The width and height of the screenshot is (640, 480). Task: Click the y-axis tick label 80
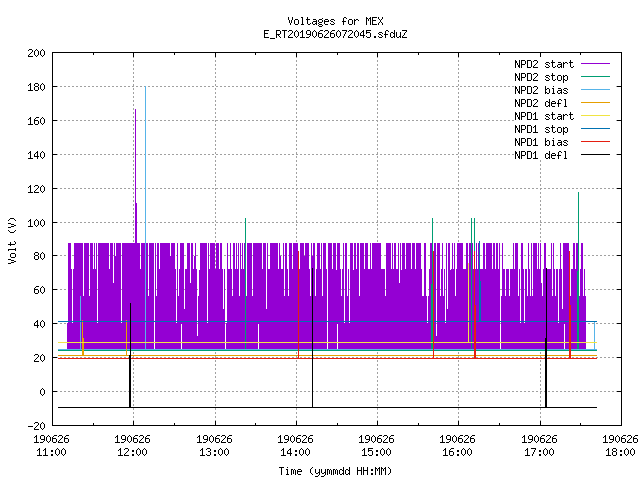(39, 256)
